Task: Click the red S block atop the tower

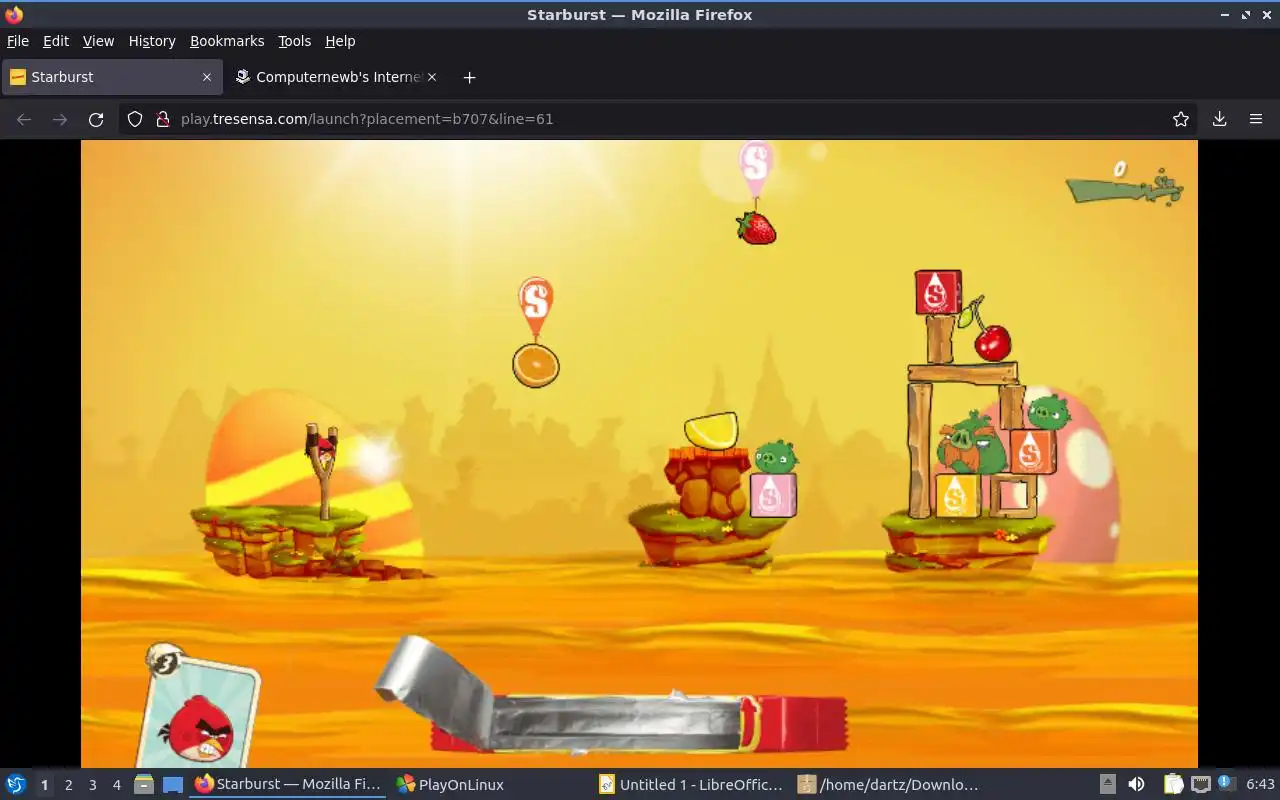Action: (938, 292)
